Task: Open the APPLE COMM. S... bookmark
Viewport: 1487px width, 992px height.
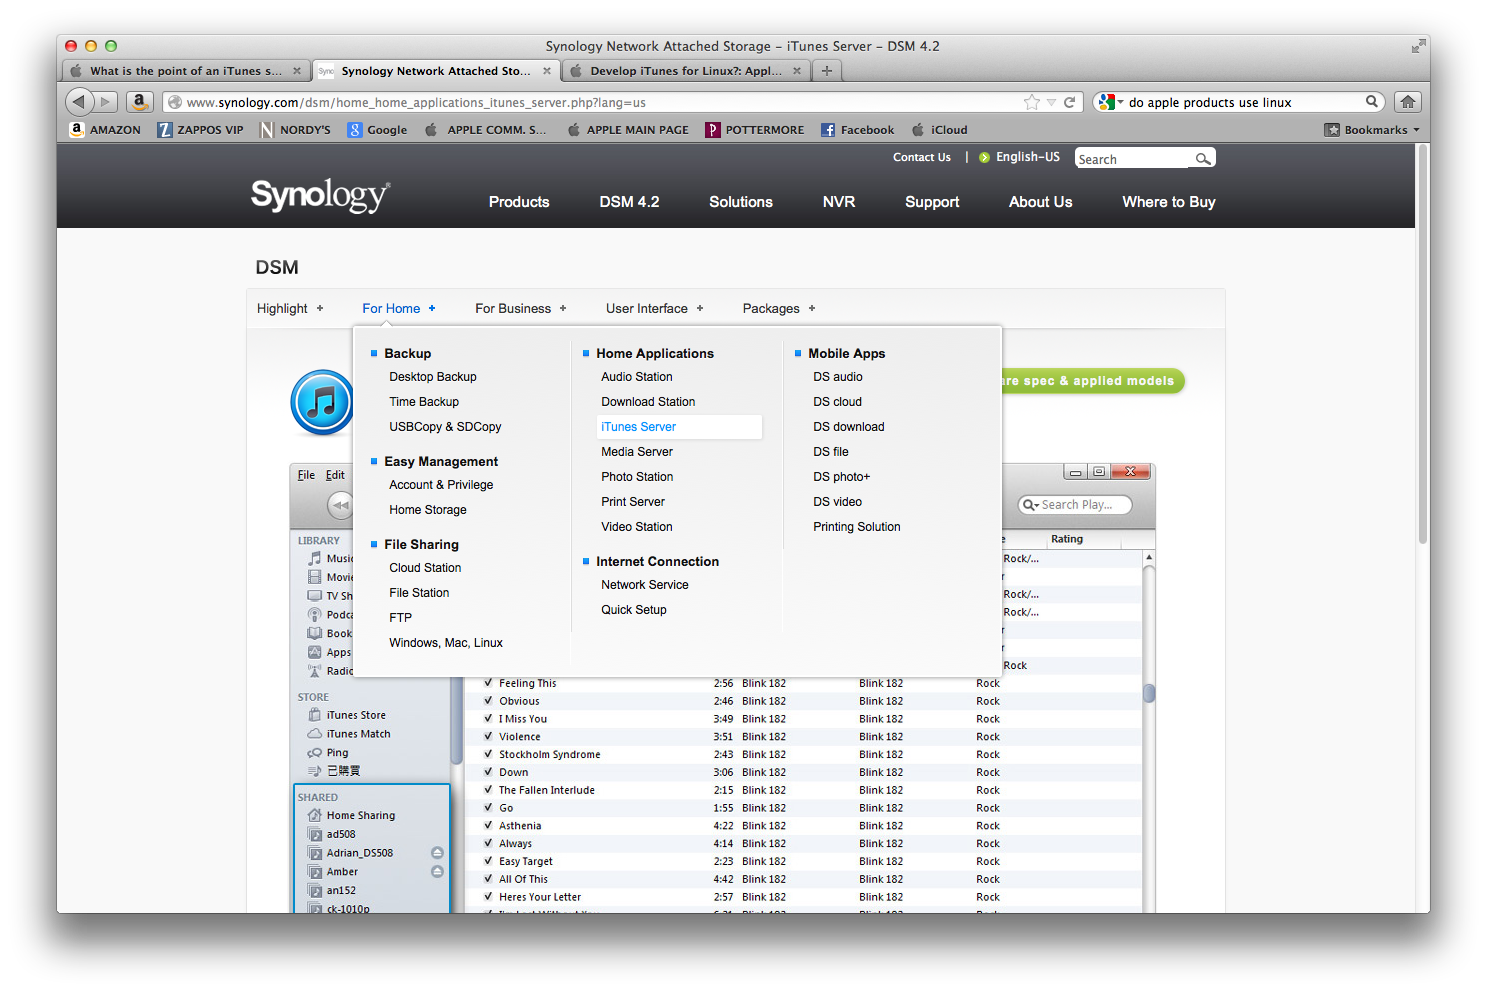Action: [x=486, y=130]
